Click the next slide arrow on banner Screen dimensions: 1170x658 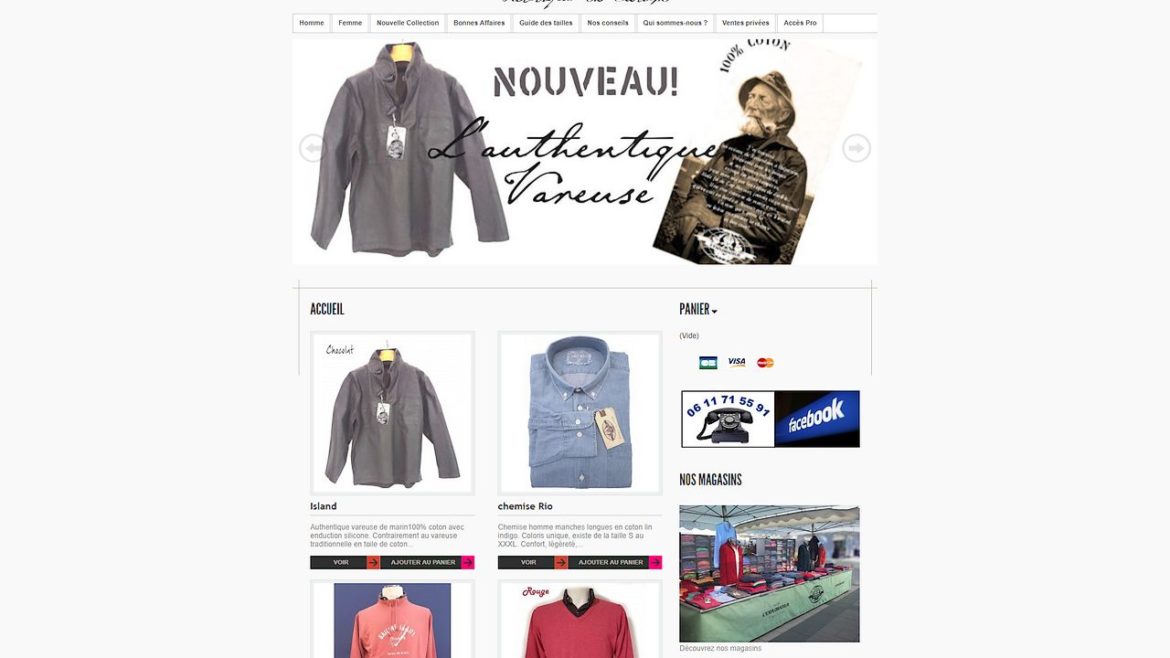(856, 148)
